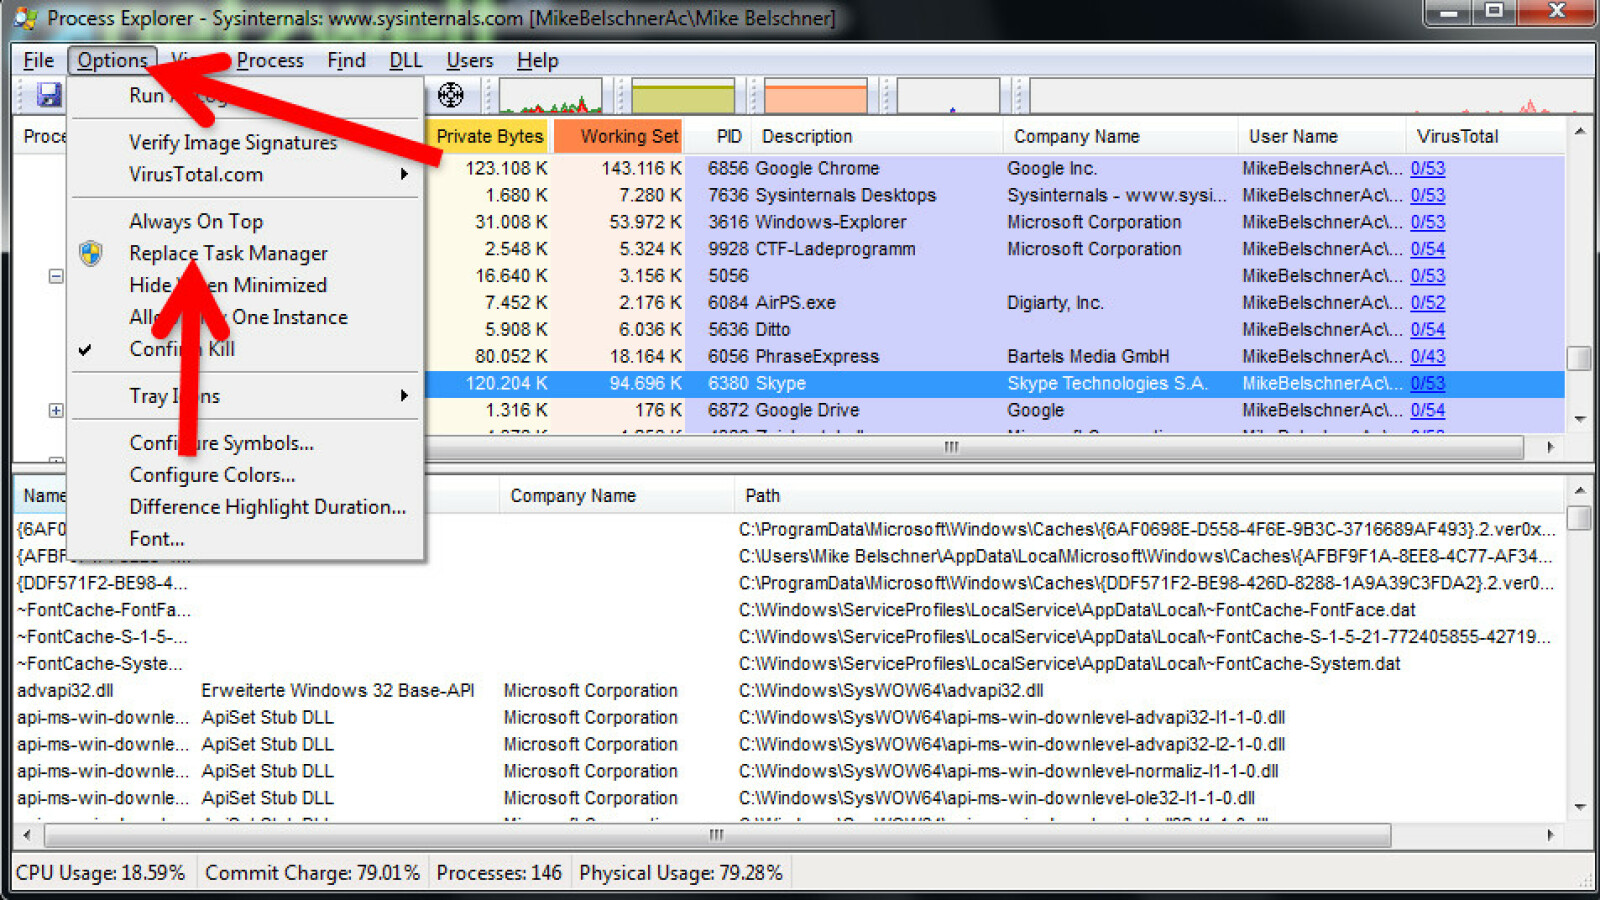Click the Replace Task Manager shield icon

click(x=91, y=253)
